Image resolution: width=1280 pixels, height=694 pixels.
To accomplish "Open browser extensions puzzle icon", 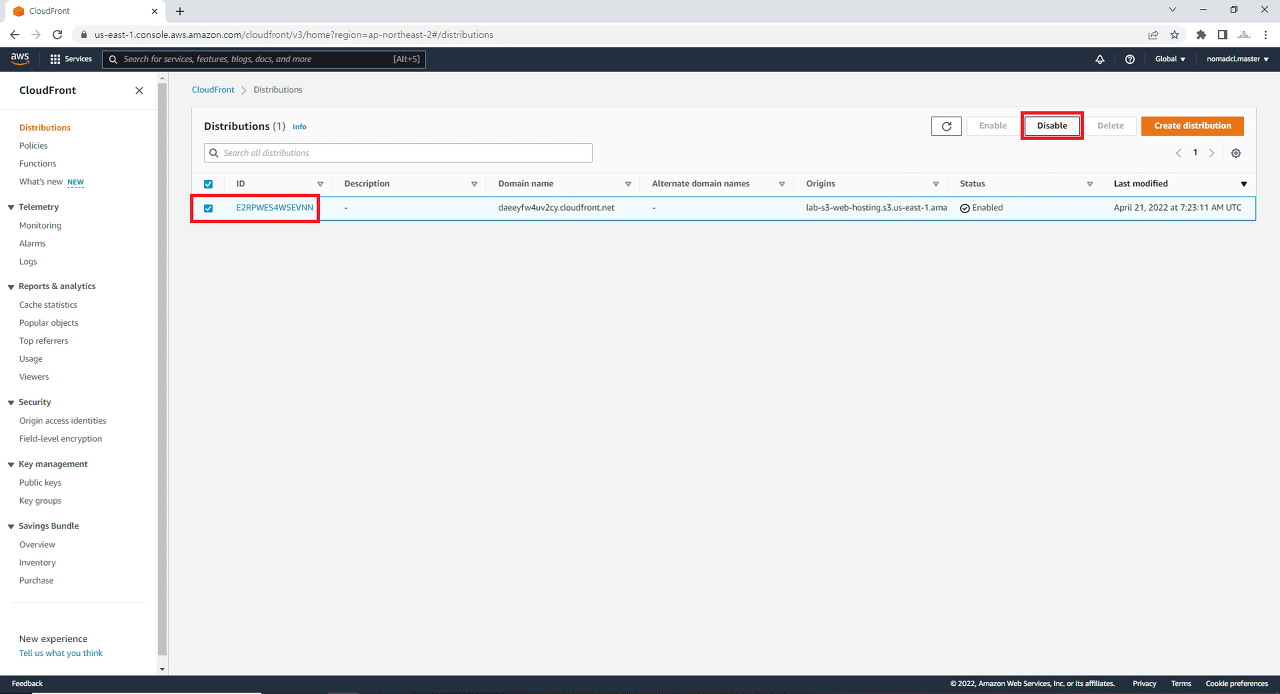I will pyautogui.click(x=1201, y=34).
